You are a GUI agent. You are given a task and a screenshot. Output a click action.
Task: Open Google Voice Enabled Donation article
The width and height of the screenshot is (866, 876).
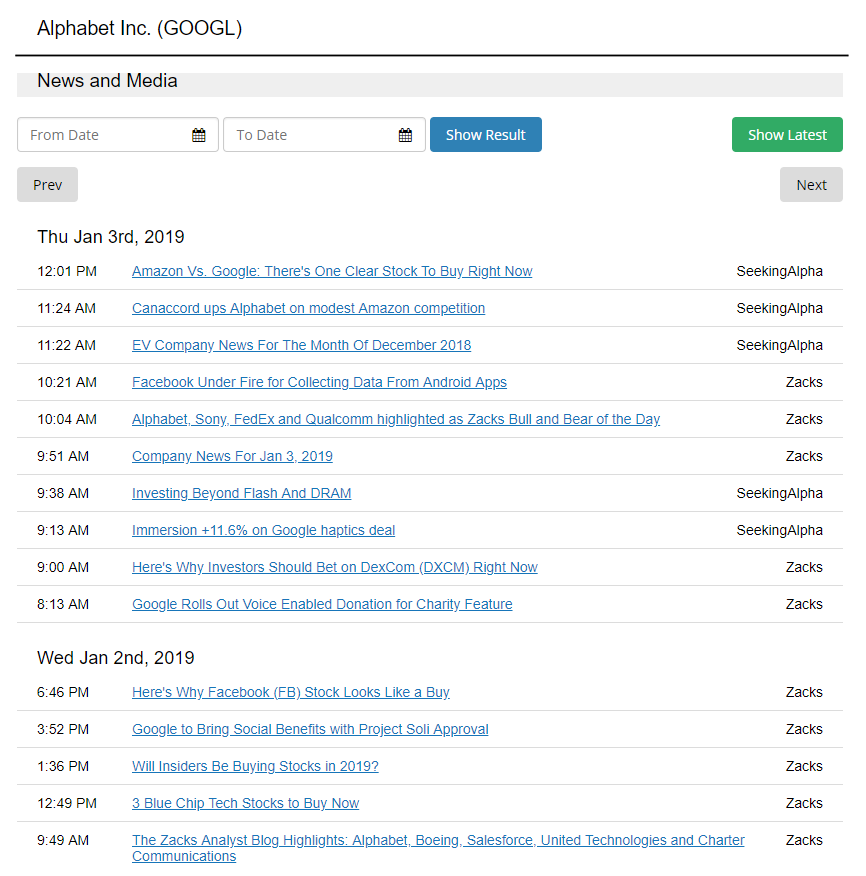322,604
